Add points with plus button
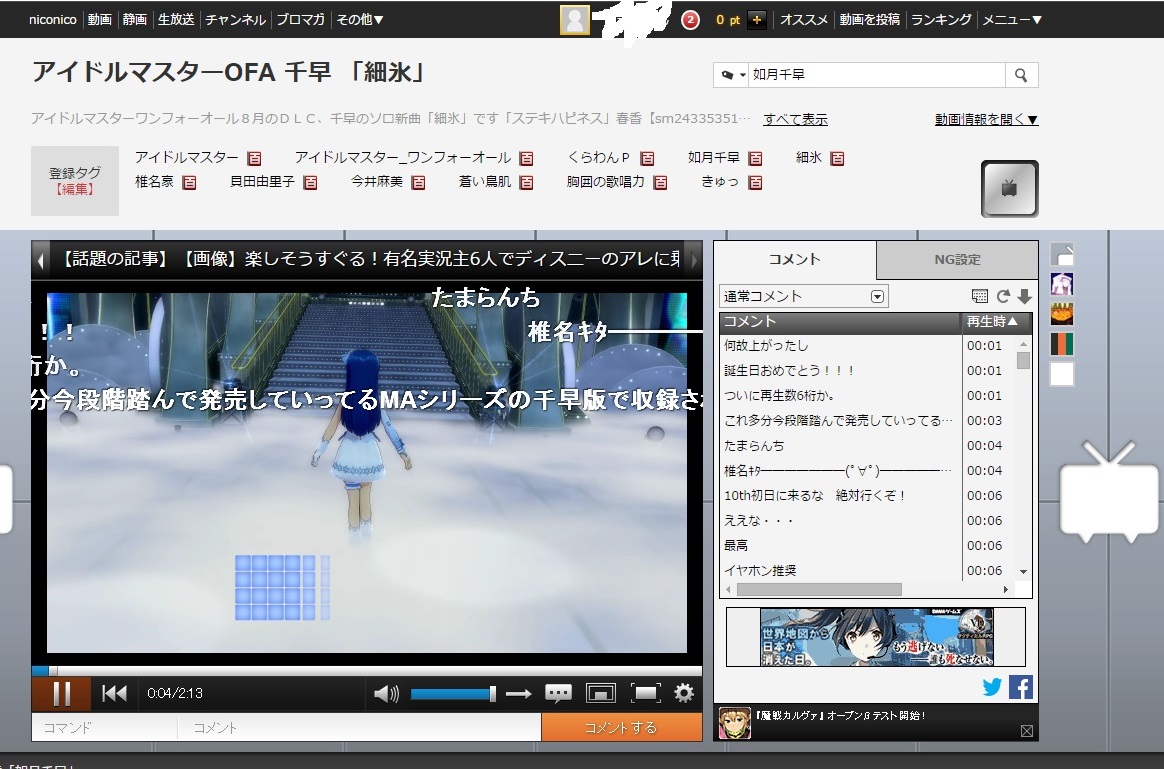 (x=756, y=20)
